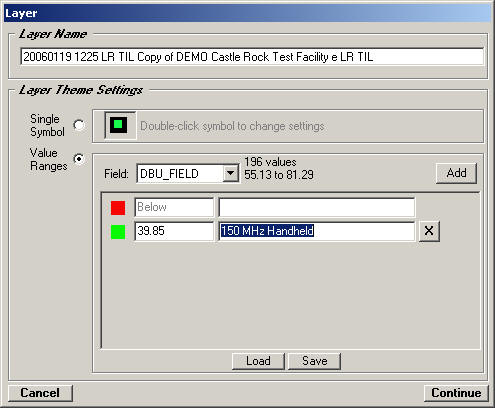Click Continue to confirm layer settings

(456, 393)
